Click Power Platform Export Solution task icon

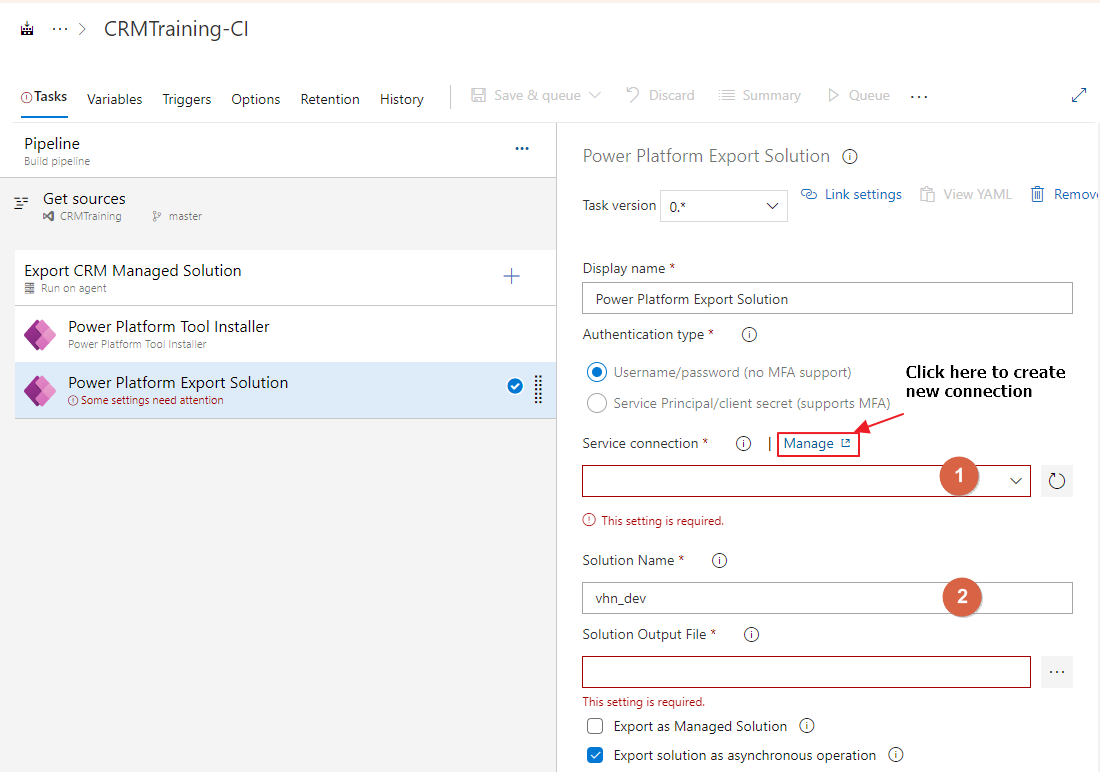click(x=40, y=391)
